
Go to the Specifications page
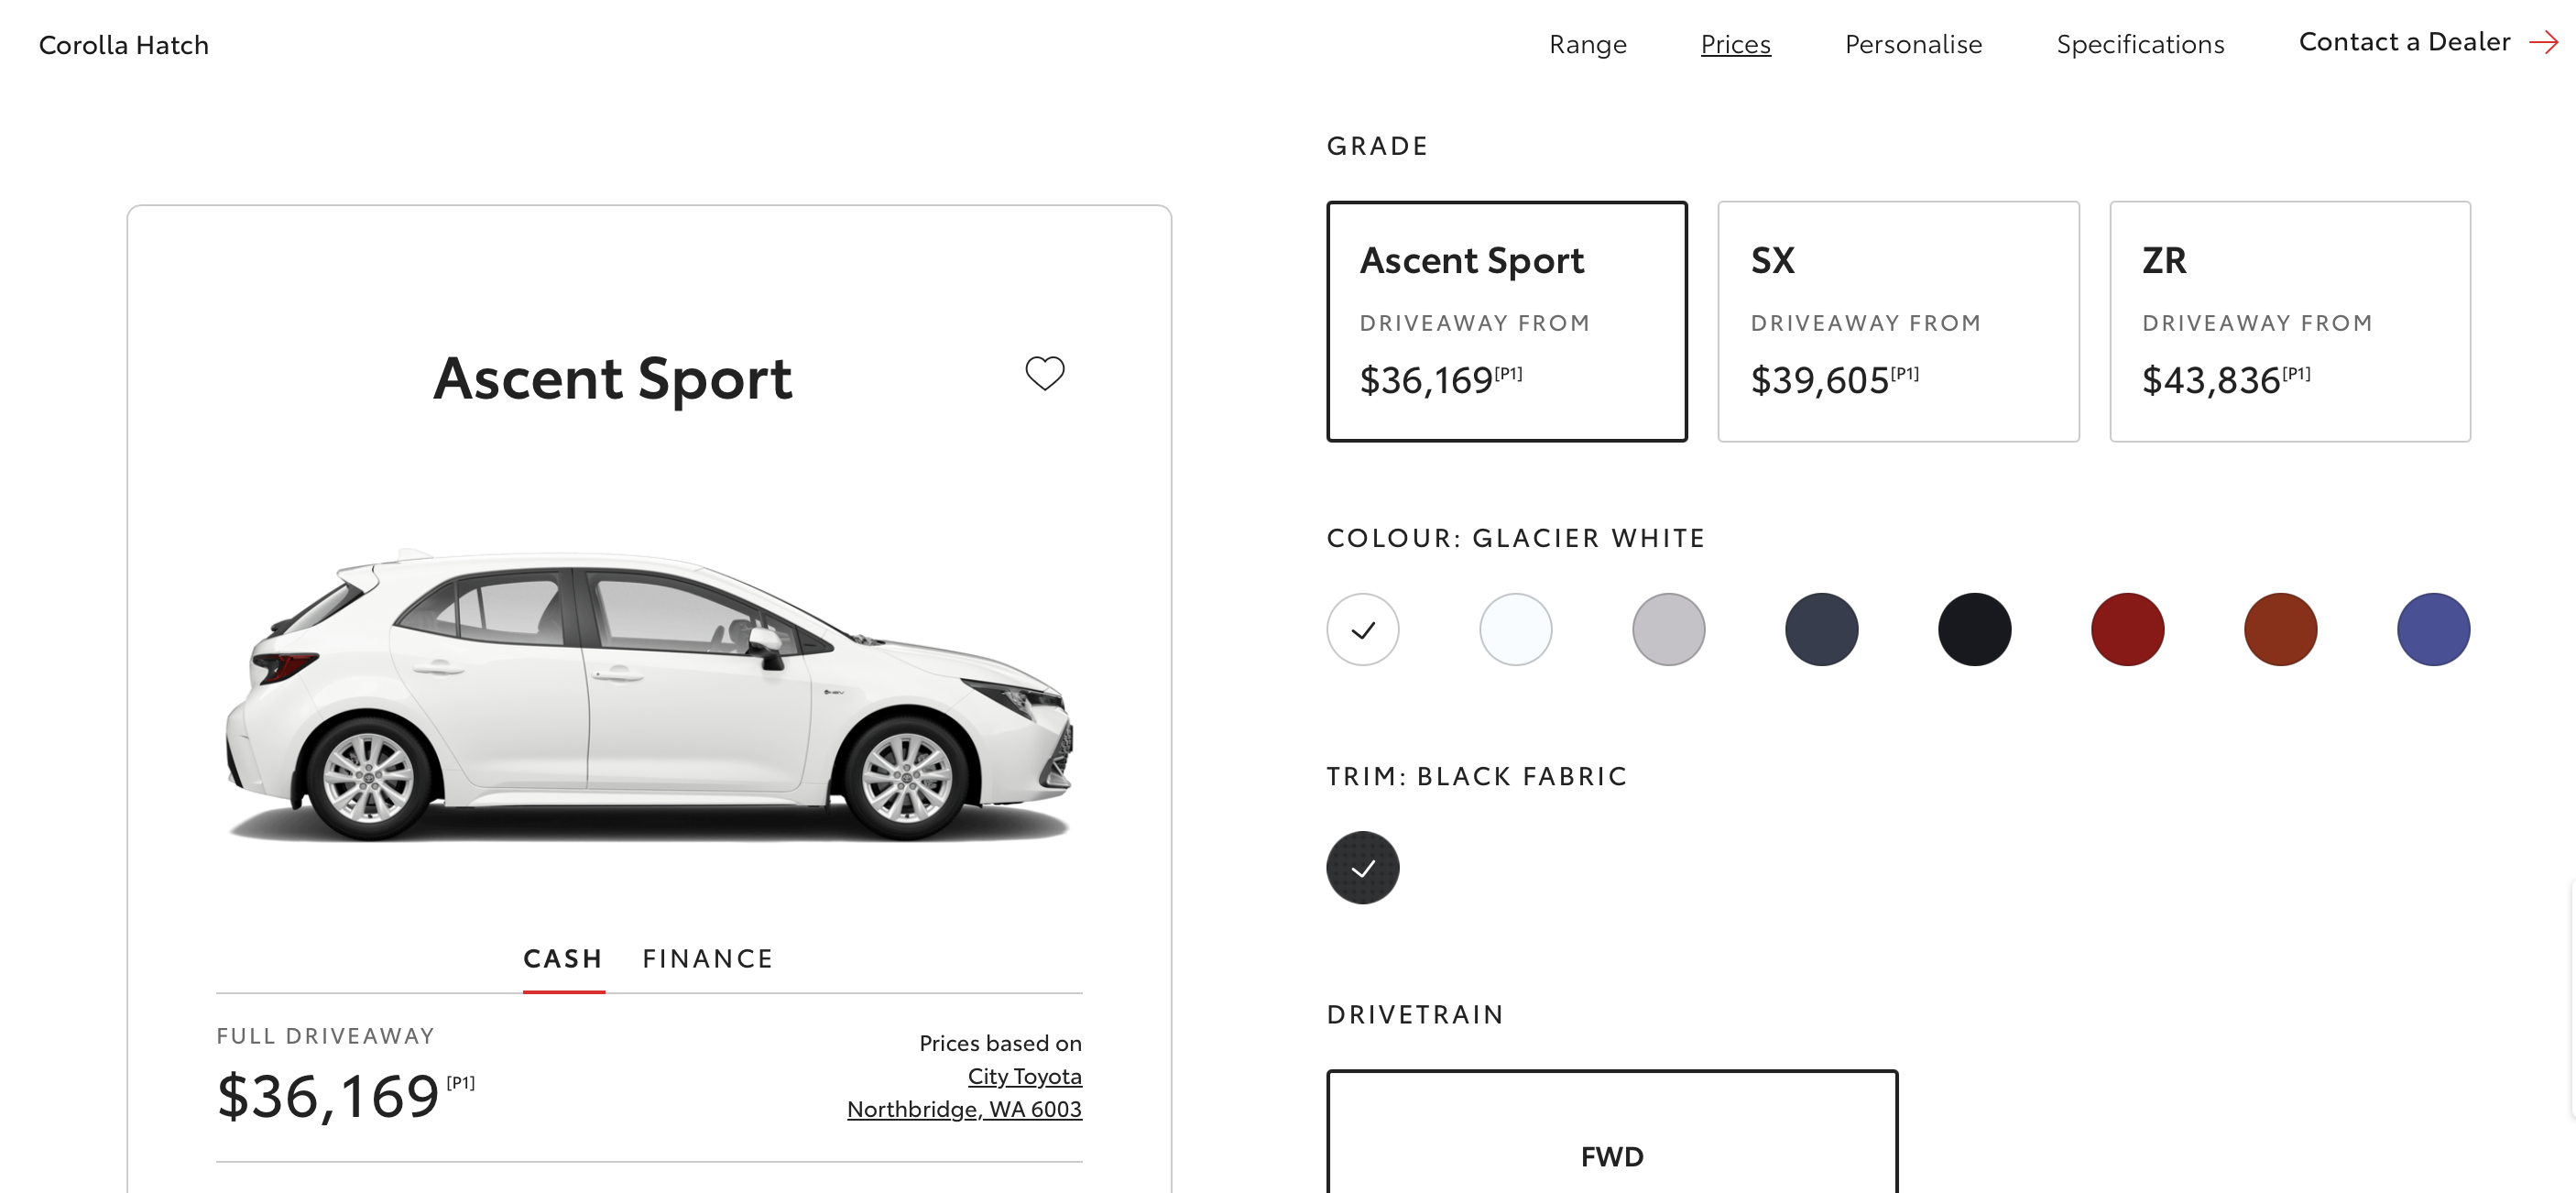(2140, 44)
